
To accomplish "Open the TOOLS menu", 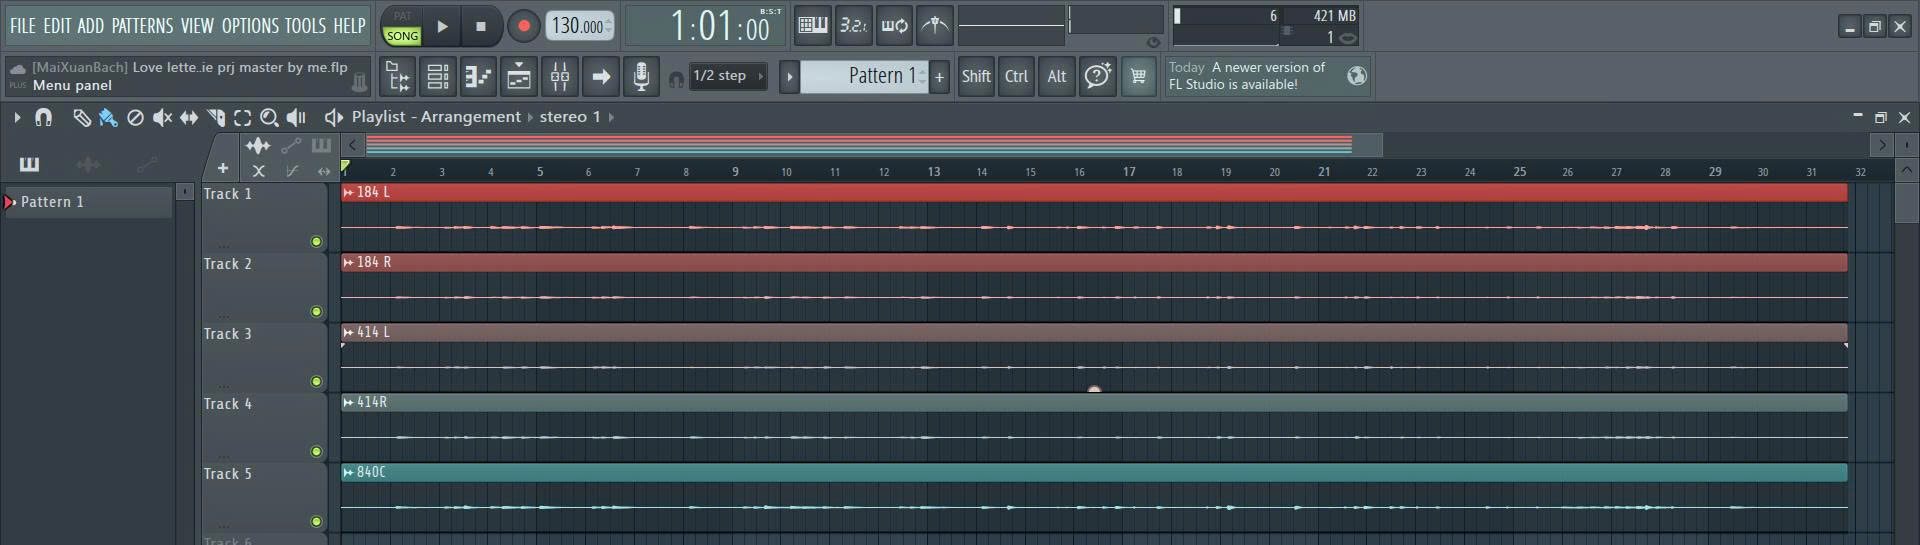I will click(305, 26).
